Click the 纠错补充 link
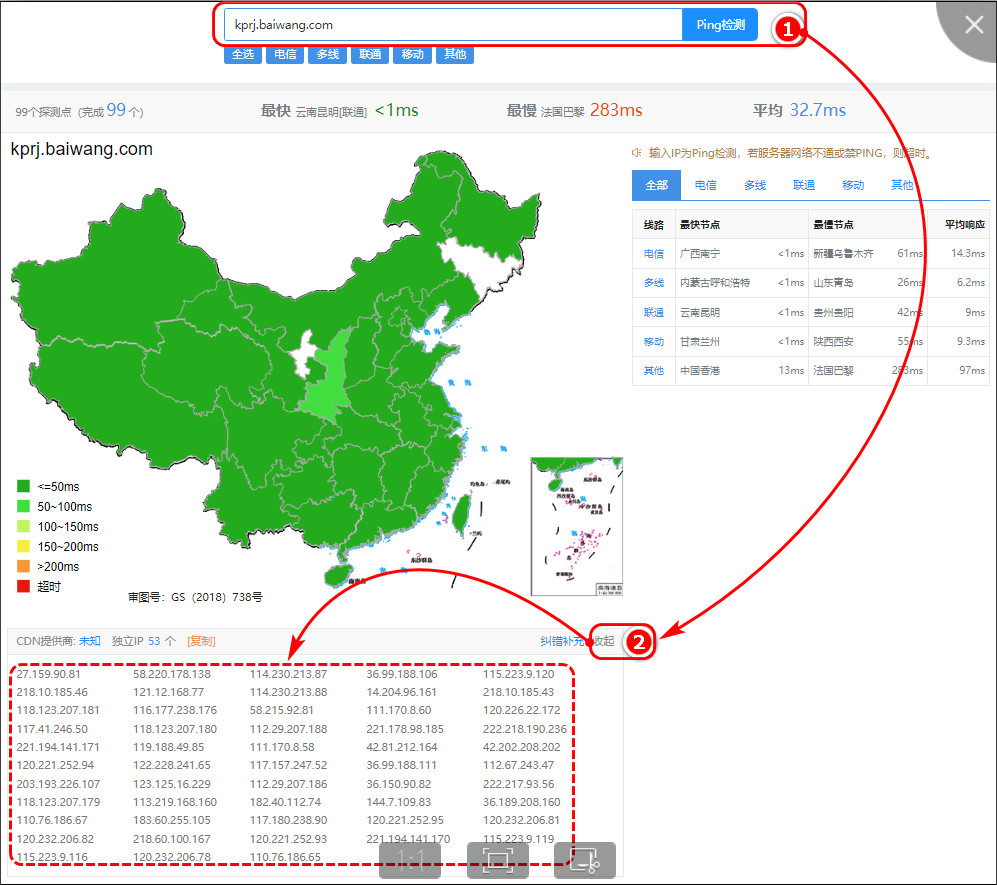Viewport: 997px width, 885px height. tap(562, 641)
